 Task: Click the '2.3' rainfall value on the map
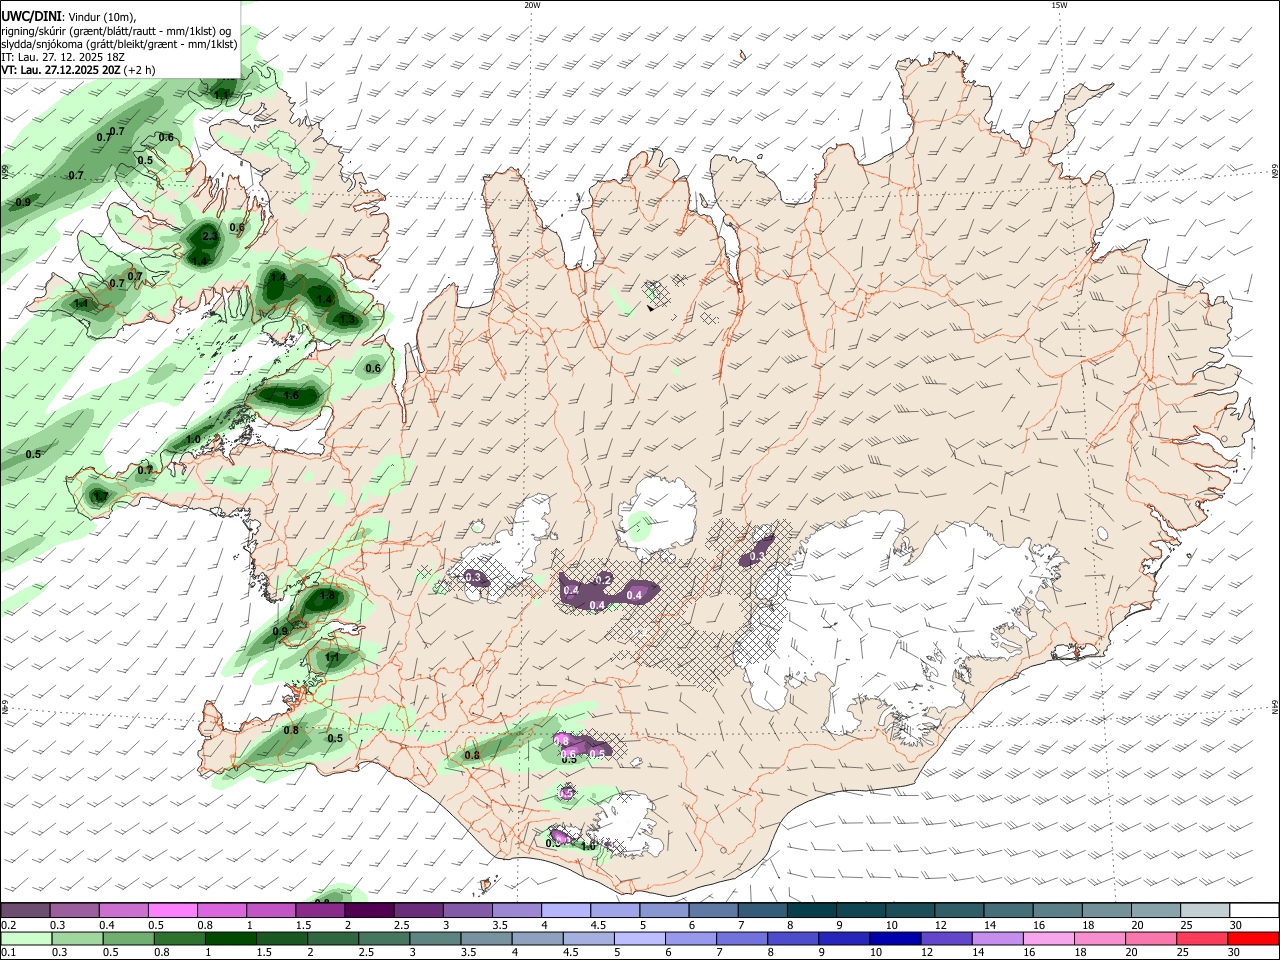point(209,236)
